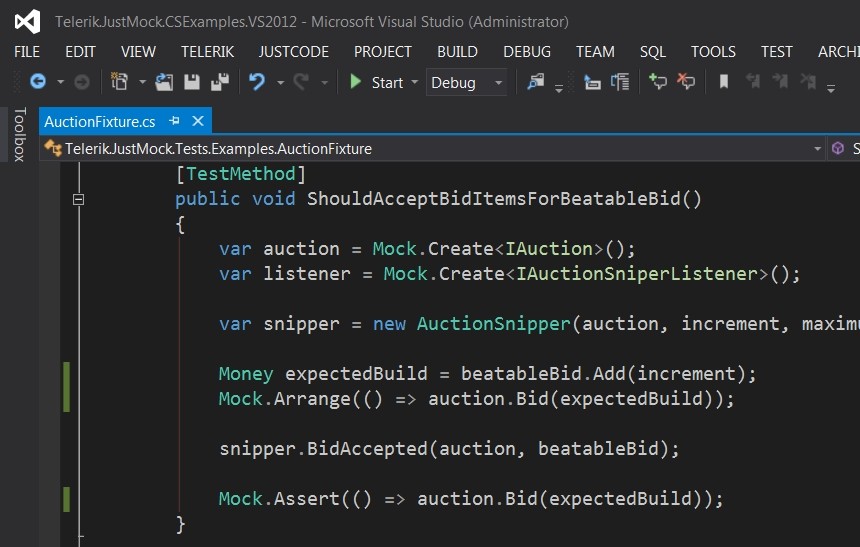Click Uncomment Selected Lines icon

point(686,82)
